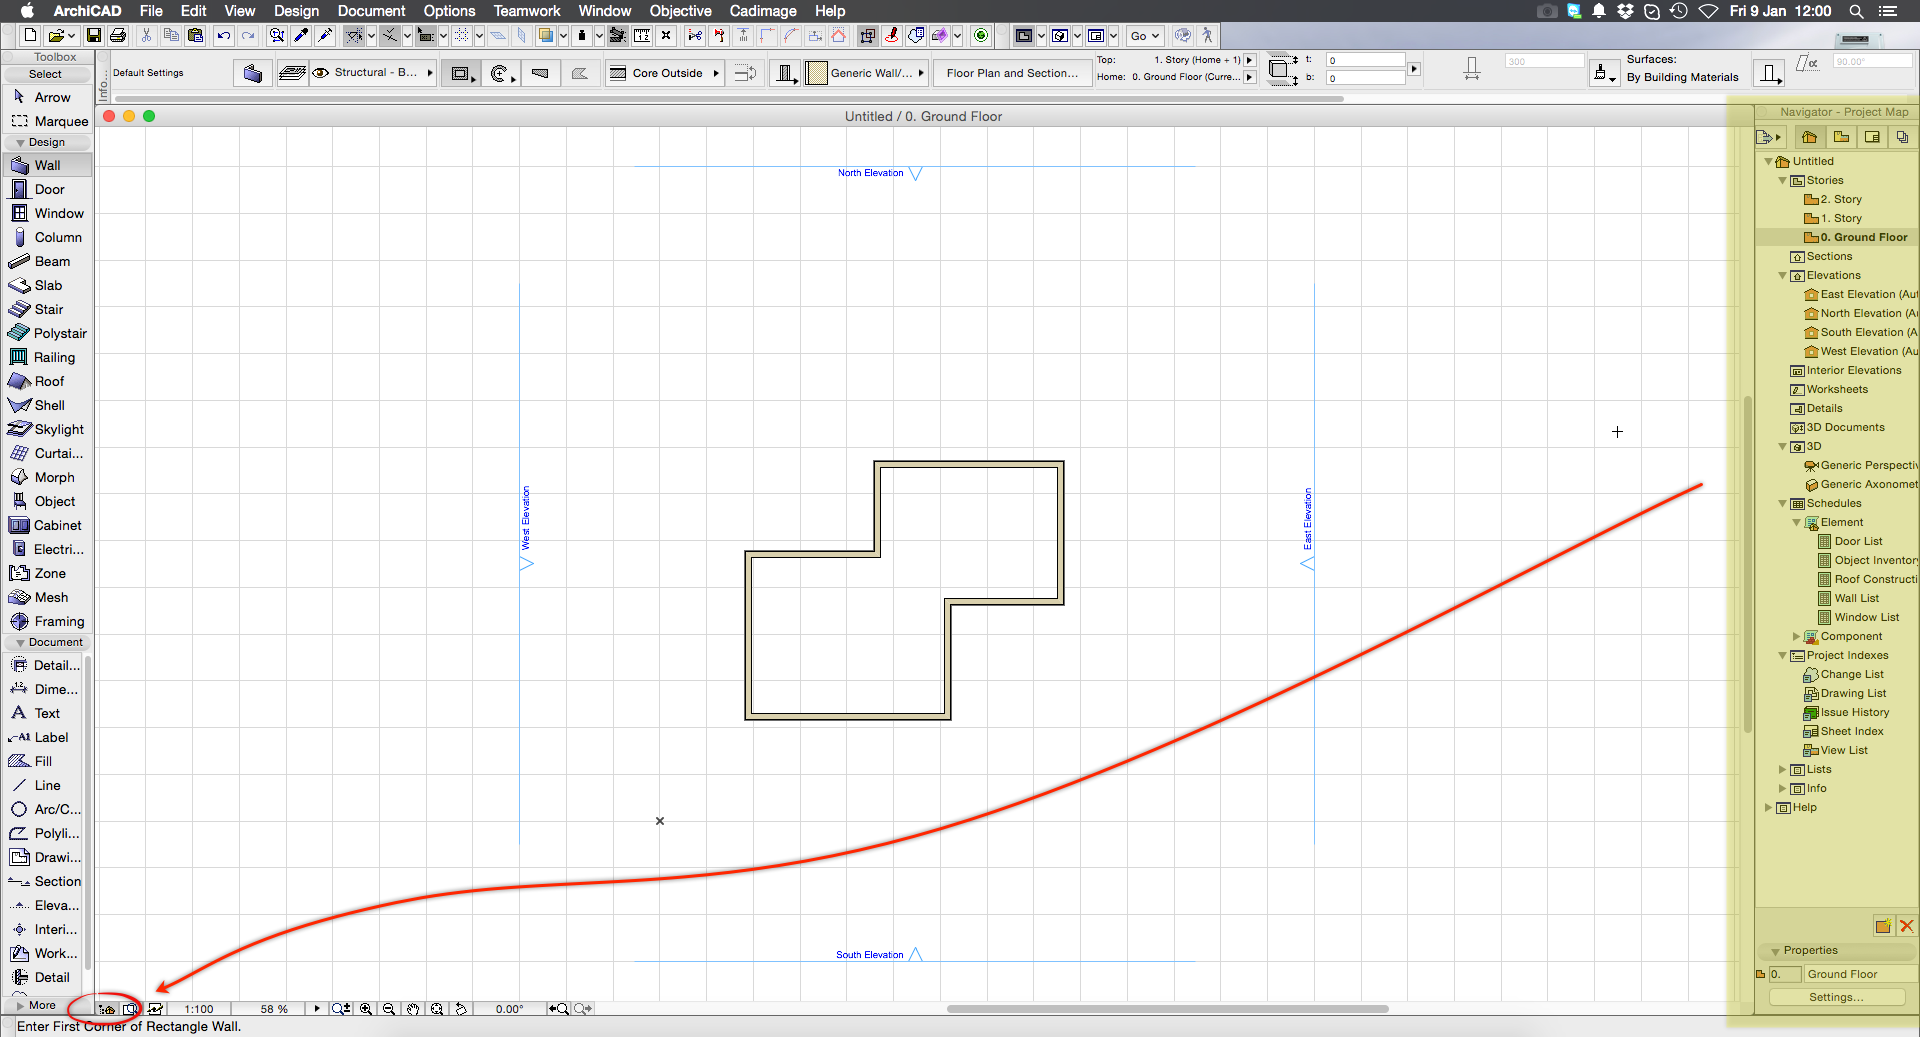Delete item with red X in Navigator
The image size is (1920, 1037).
(1906, 926)
